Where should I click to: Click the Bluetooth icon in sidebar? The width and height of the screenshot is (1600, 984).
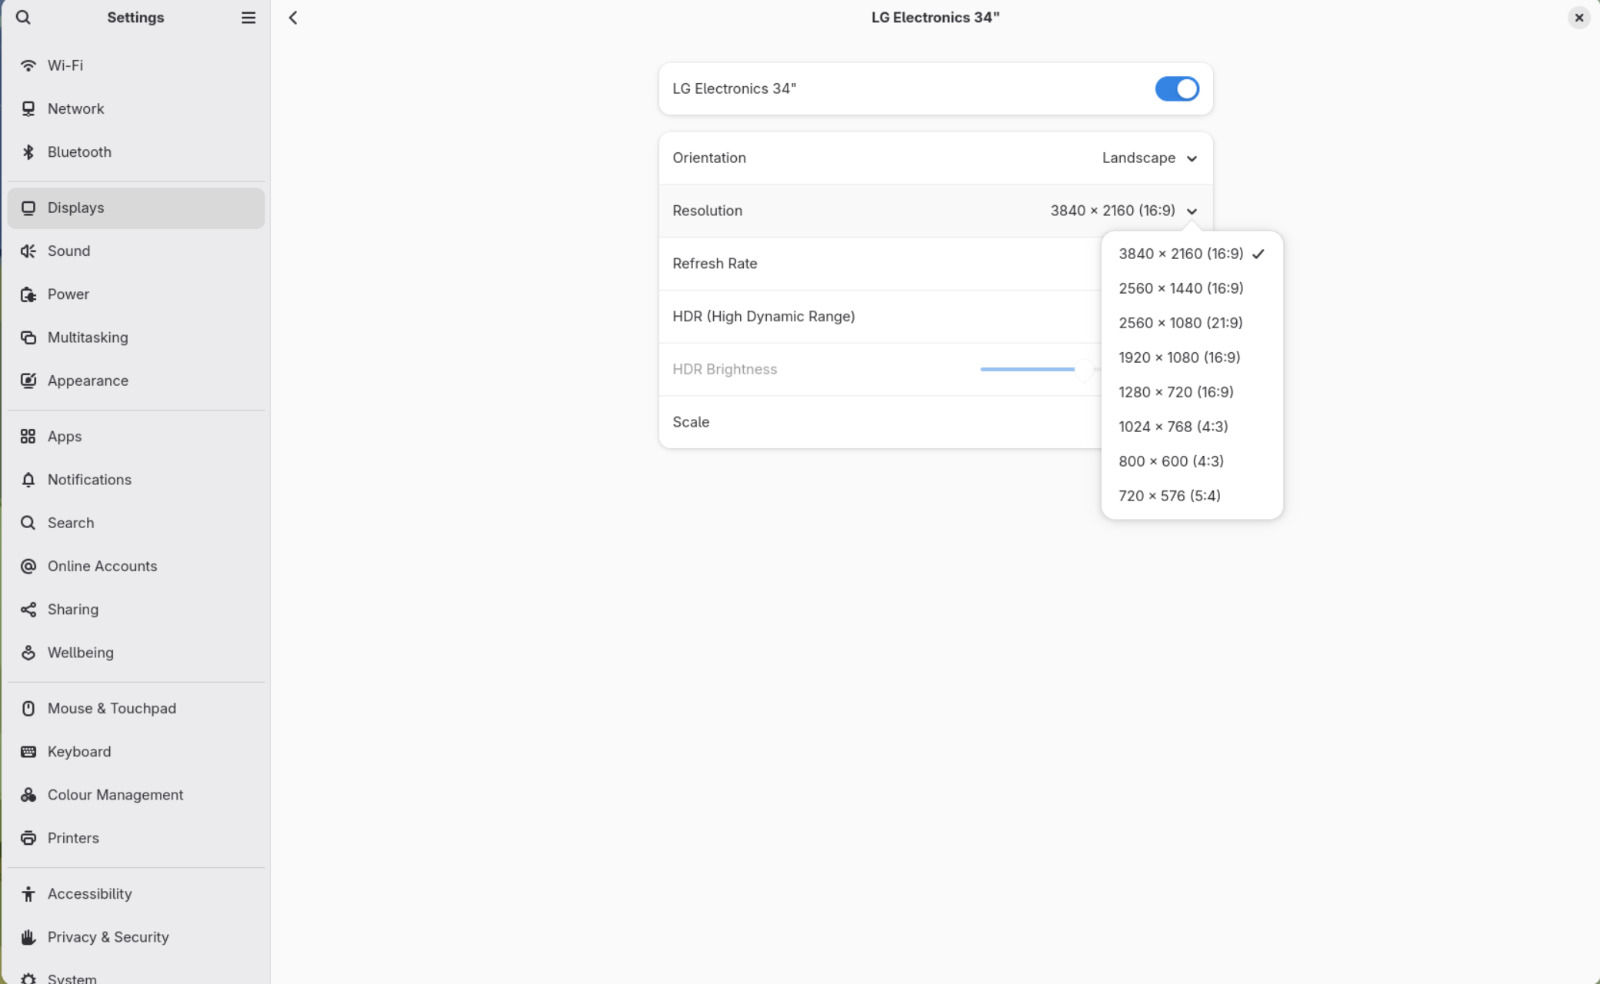point(28,152)
